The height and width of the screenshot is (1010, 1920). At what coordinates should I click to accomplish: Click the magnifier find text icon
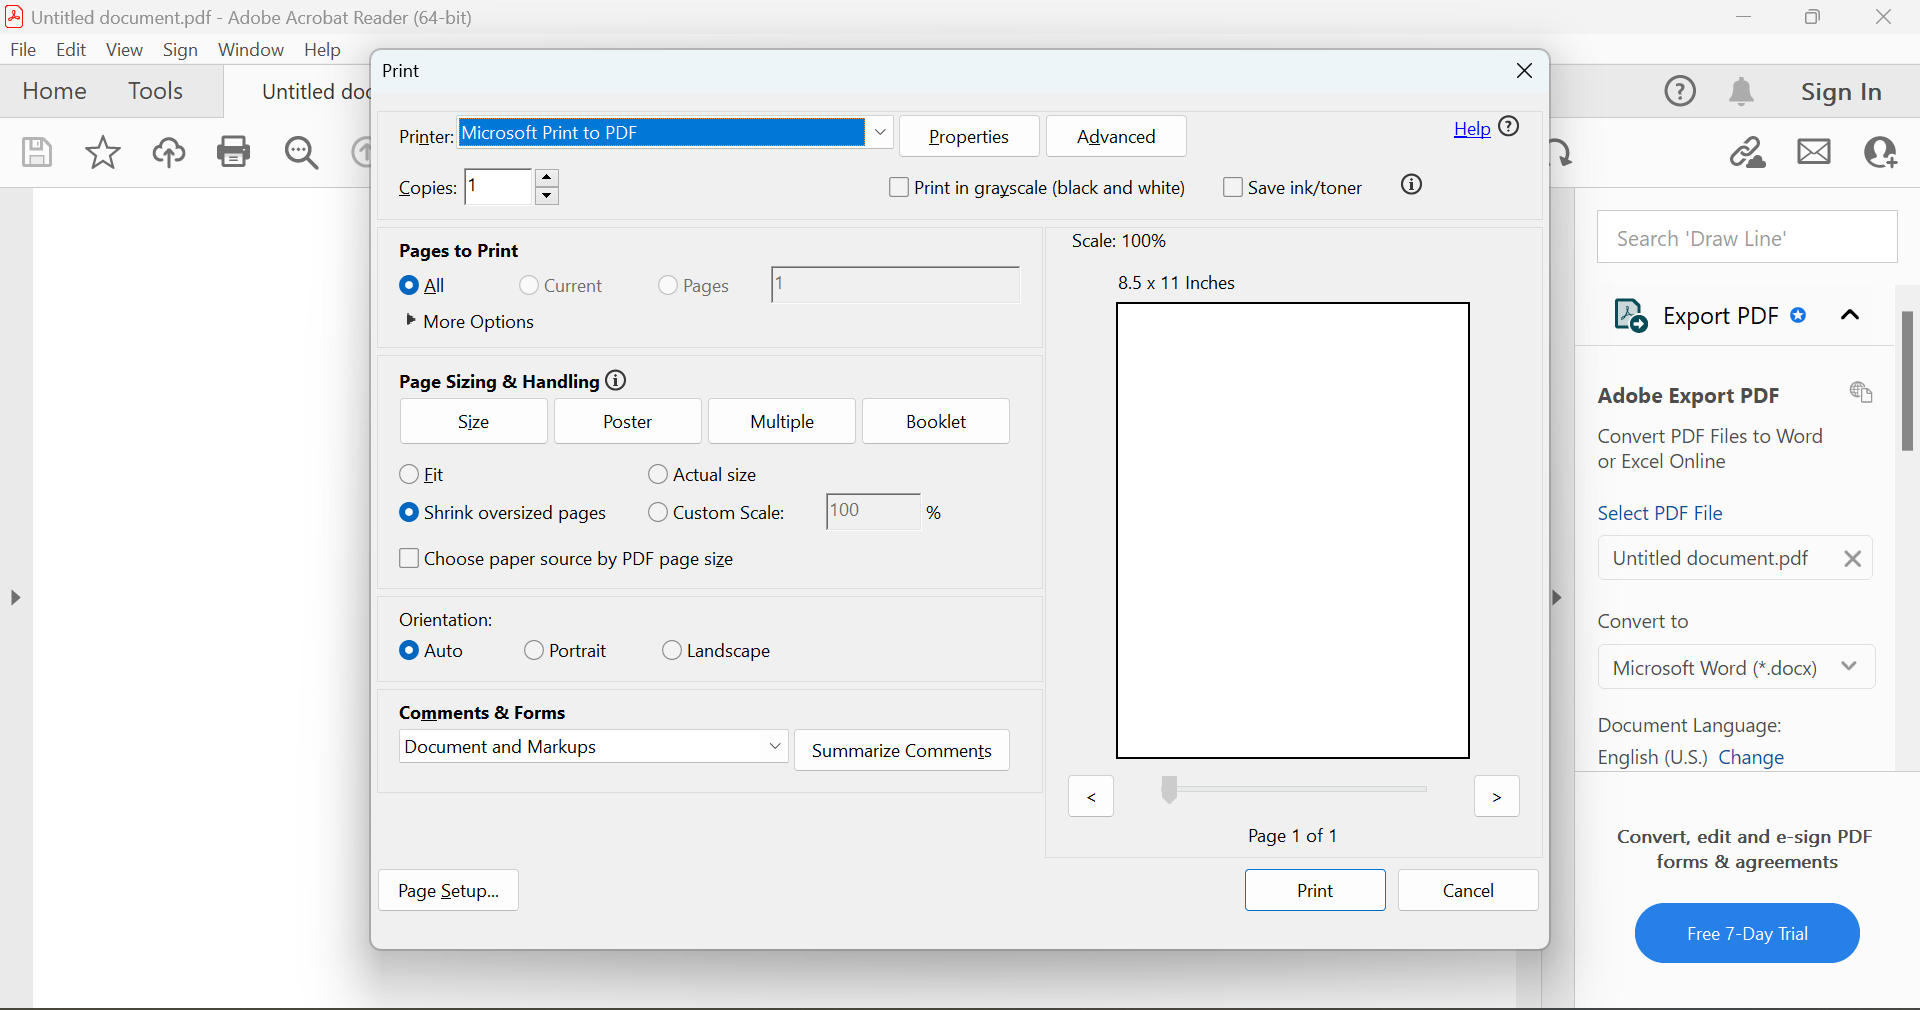(301, 152)
